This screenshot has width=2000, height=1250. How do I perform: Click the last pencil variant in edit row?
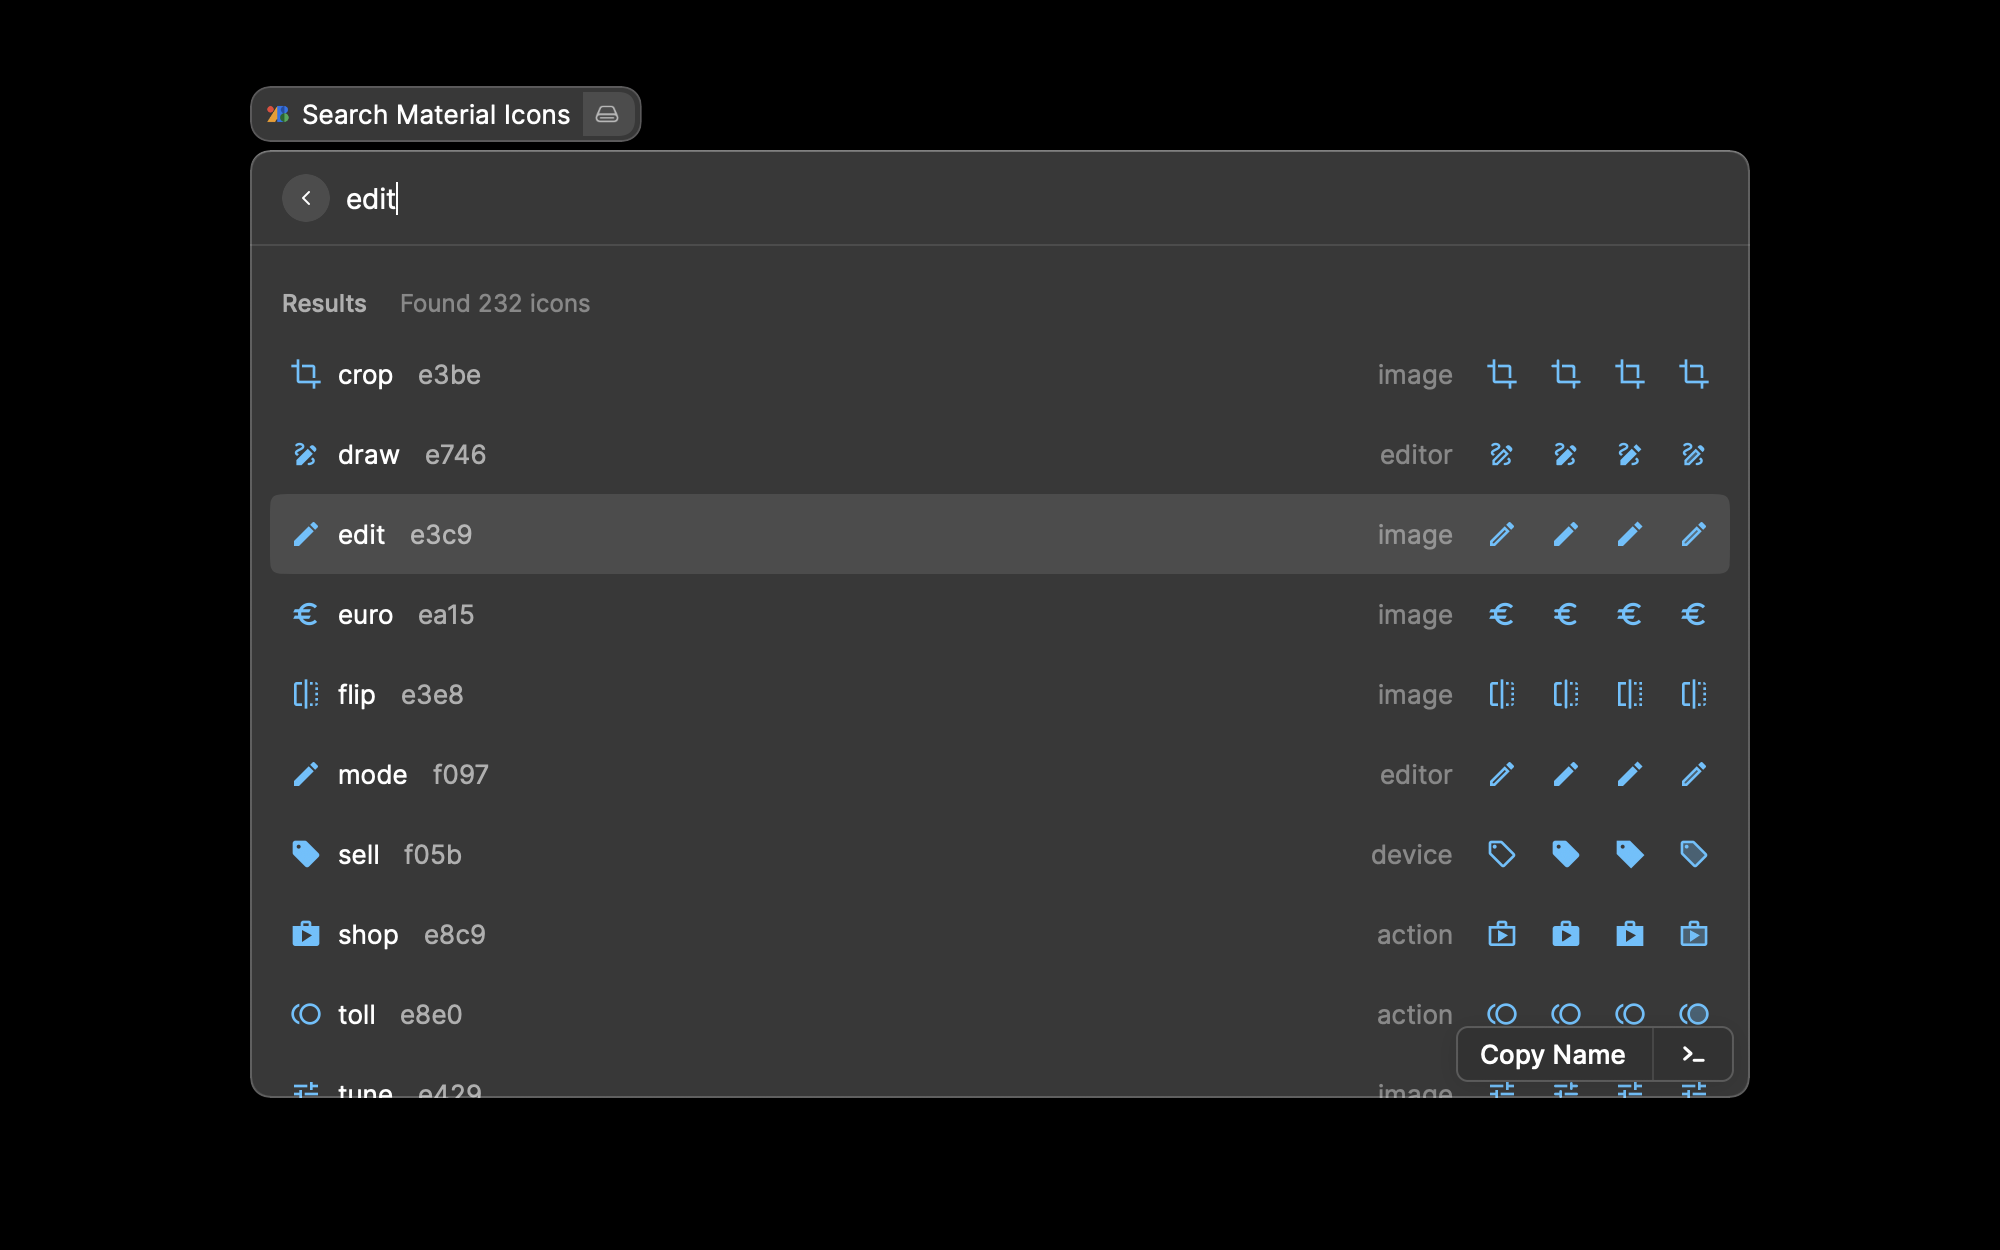pyautogui.click(x=1693, y=535)
